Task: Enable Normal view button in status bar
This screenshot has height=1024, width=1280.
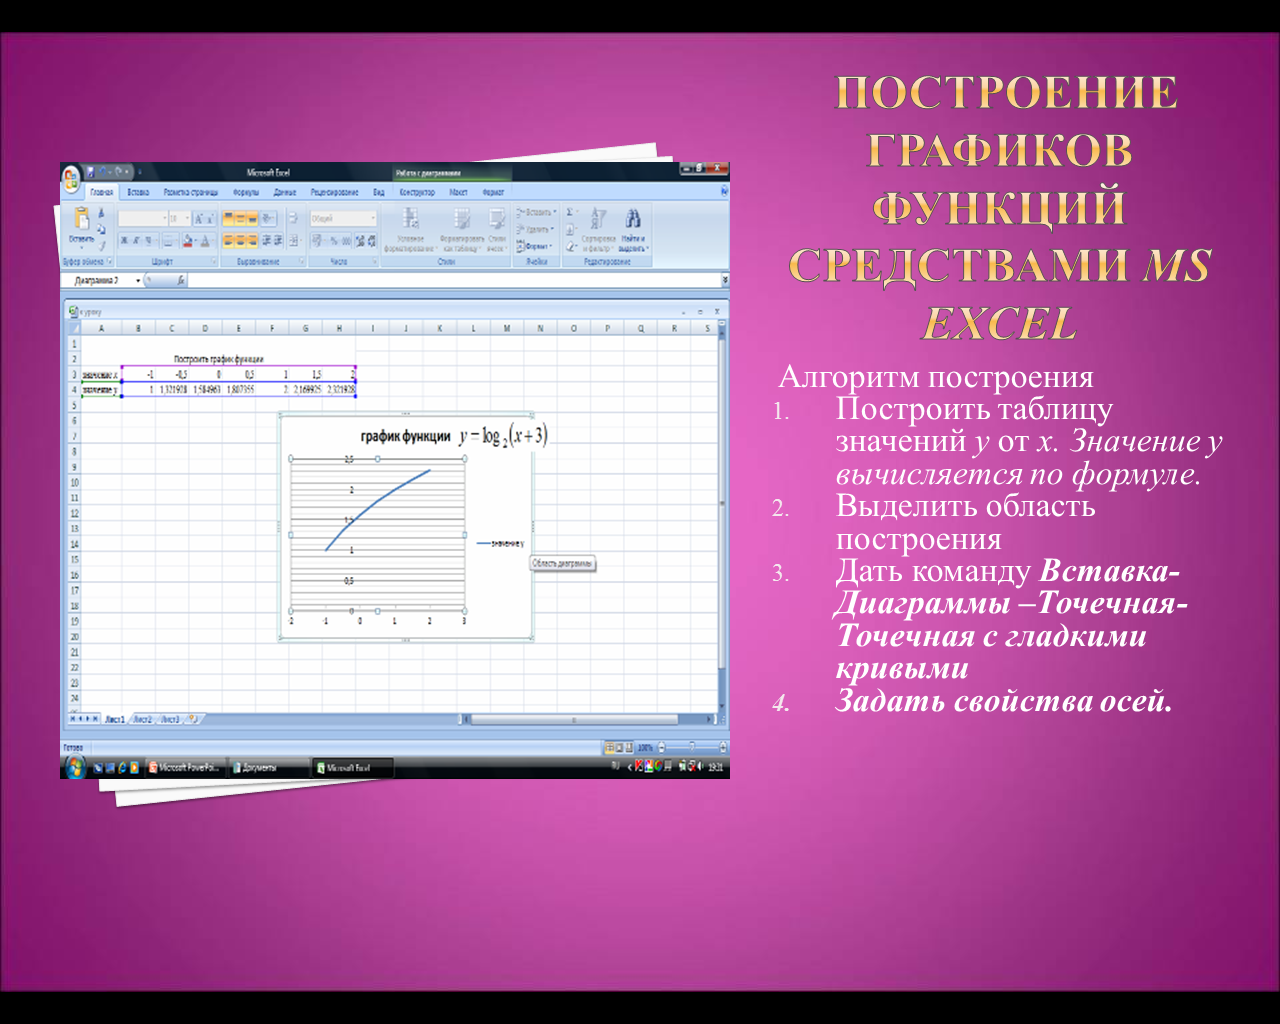Action: point(610,747)
